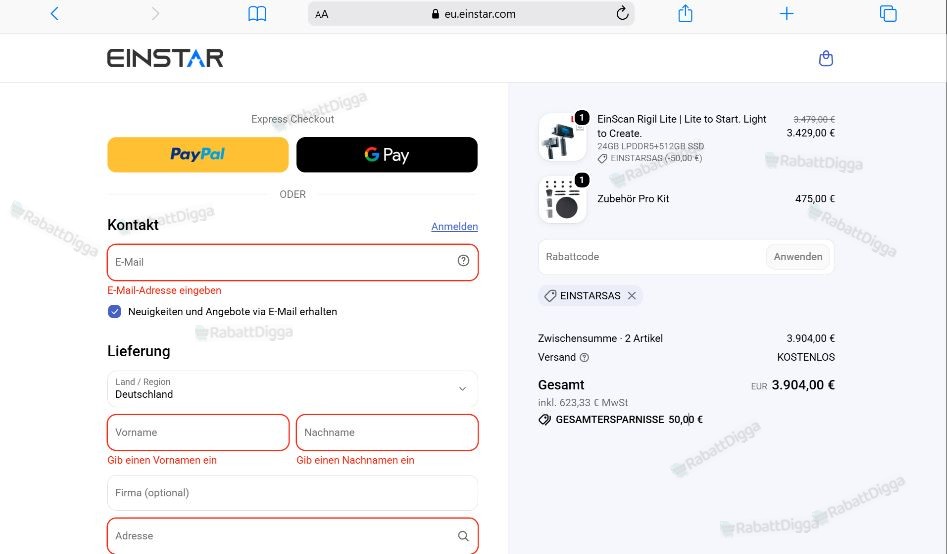947x554 pixels.
Task: Click the KOSTENLOS shipping value
Action: coord(806,357)
